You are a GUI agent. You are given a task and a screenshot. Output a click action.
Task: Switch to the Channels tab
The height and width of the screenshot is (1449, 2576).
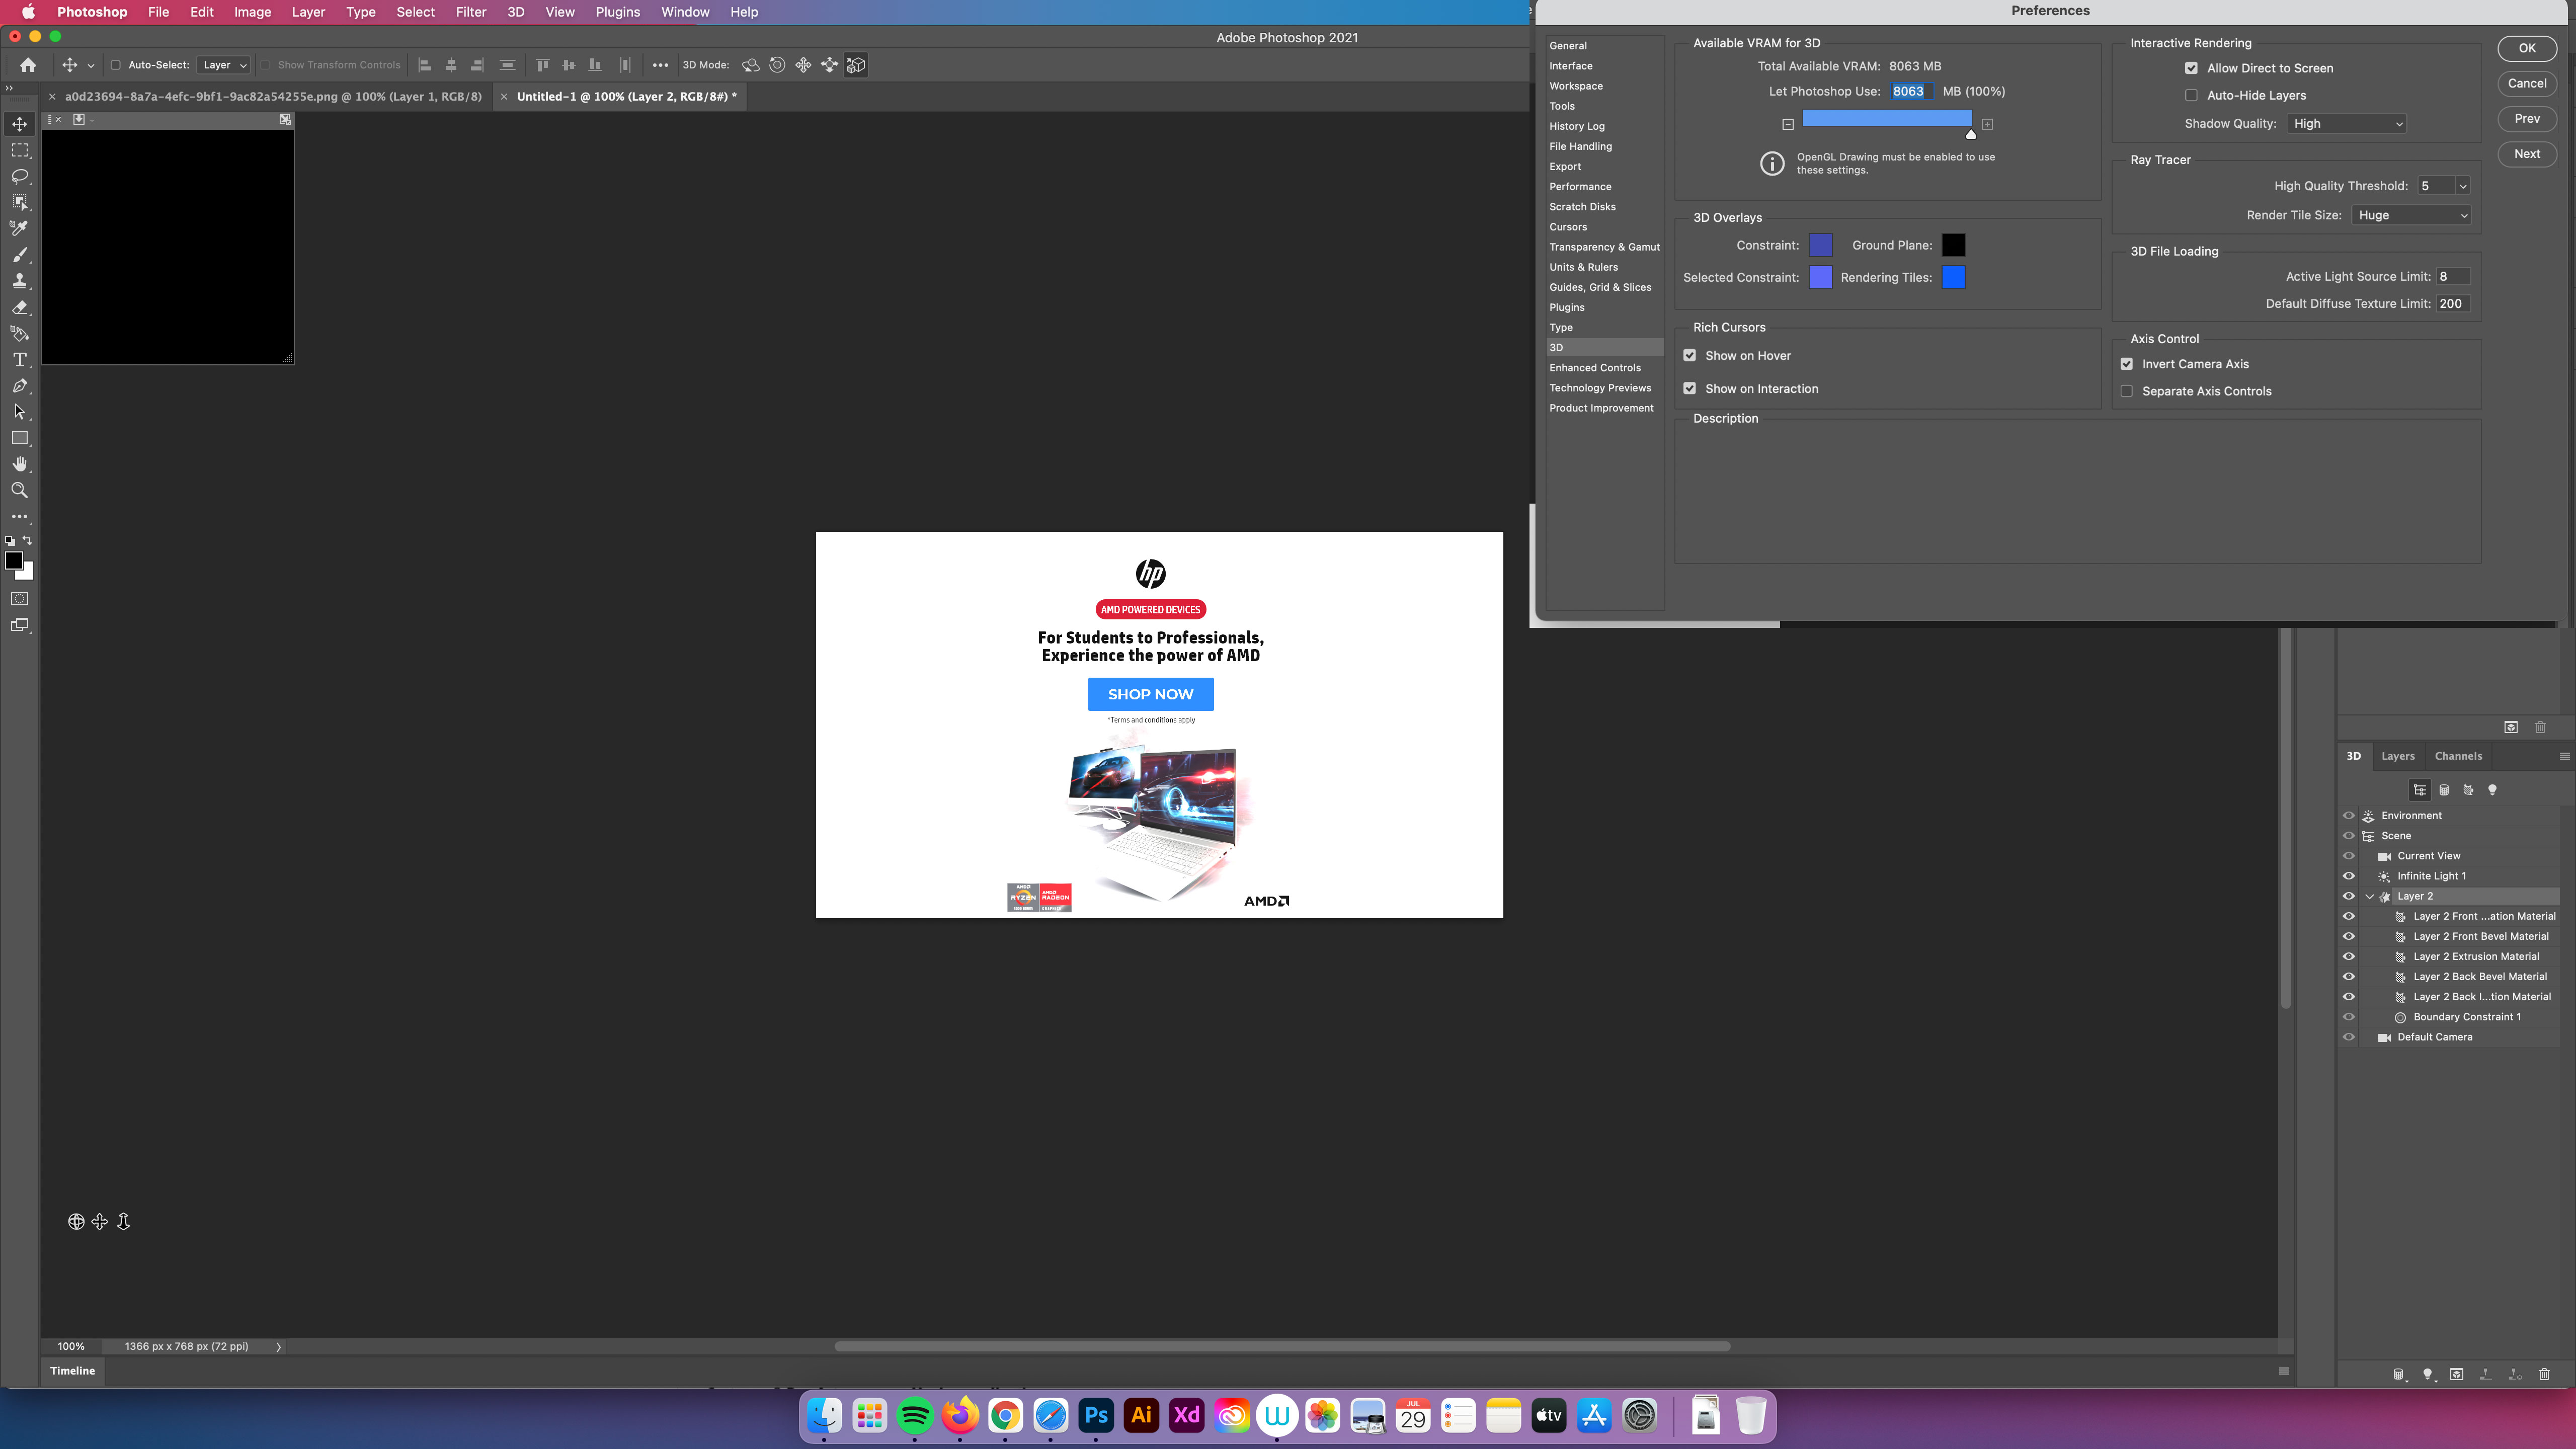pyautogui.click(x=2458, y=756)
